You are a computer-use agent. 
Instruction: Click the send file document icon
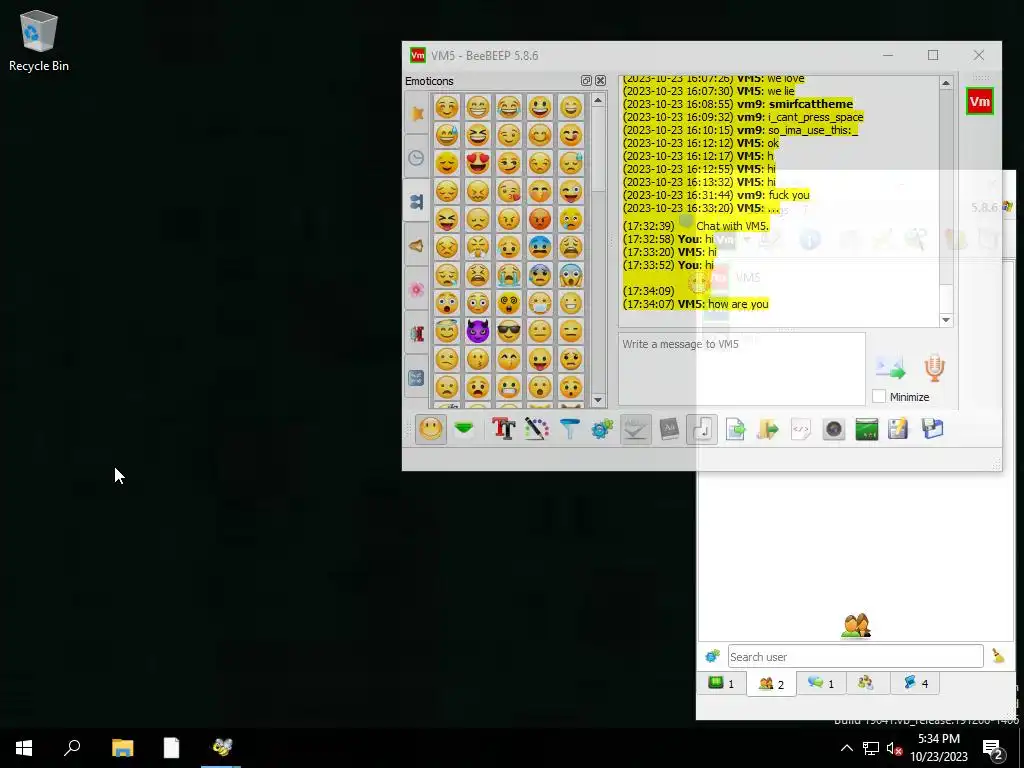735,429
